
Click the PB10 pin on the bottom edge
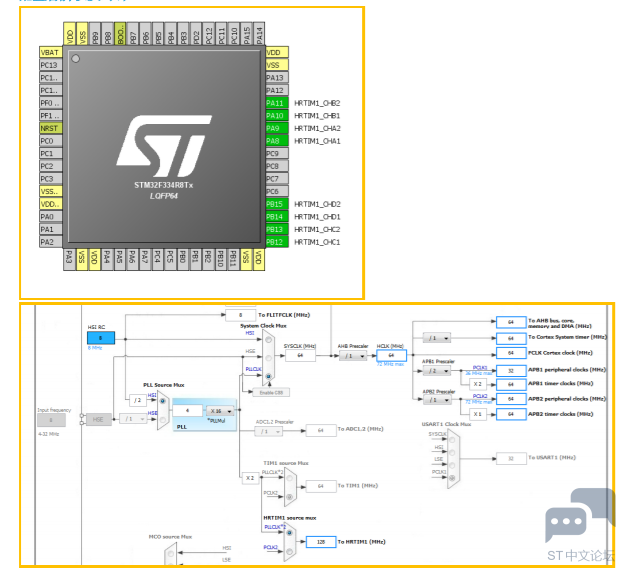(220, 259)
